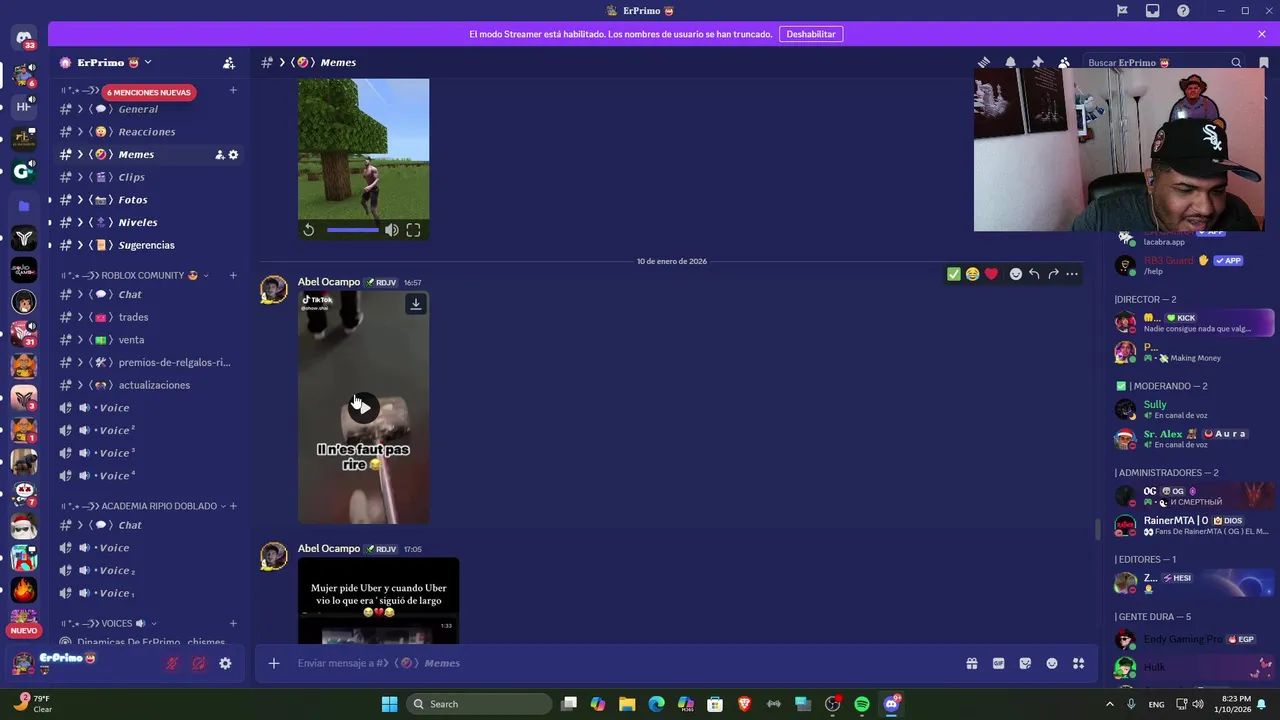1280x720 pixels.
Task: React with the laughing-crying emoji
Action: (972, 274)
